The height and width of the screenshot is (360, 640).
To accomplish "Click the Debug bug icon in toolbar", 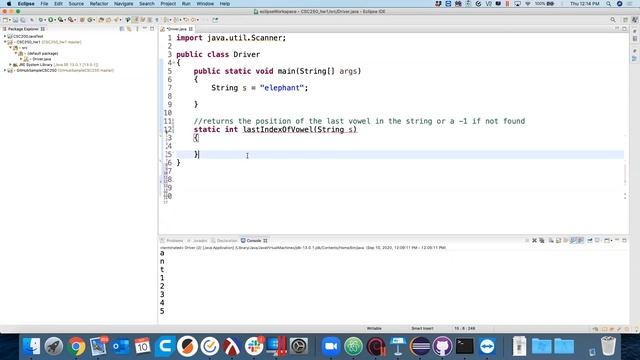I will (x=41, y=20).
